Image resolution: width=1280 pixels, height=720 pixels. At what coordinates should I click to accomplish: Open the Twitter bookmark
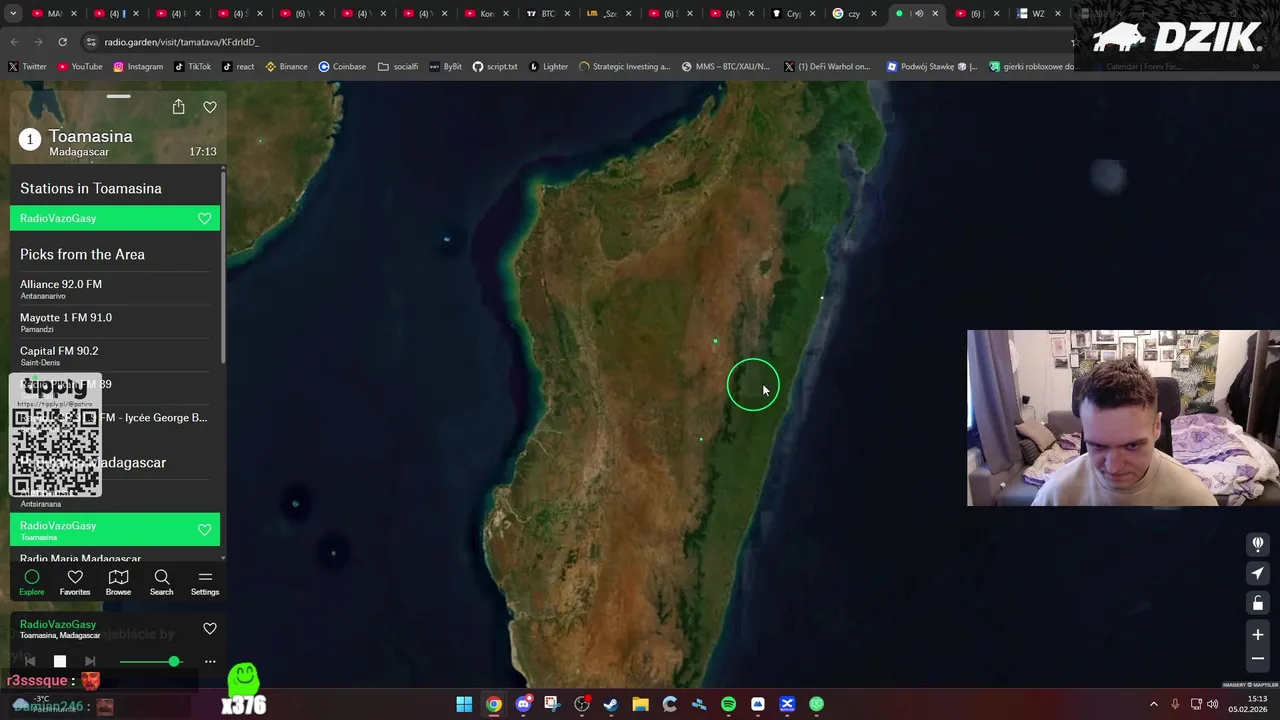pyautogui.click(x=27, y=67)
